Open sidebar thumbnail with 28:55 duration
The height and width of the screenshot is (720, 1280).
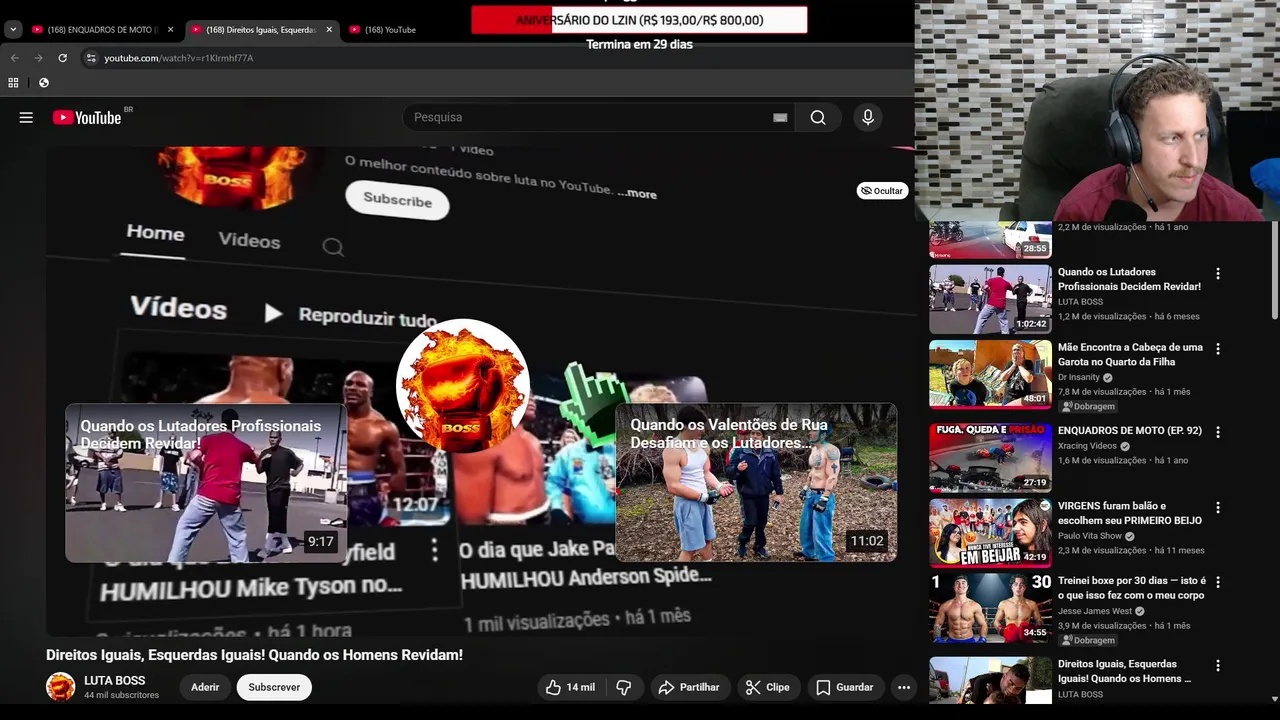[990, 239]
